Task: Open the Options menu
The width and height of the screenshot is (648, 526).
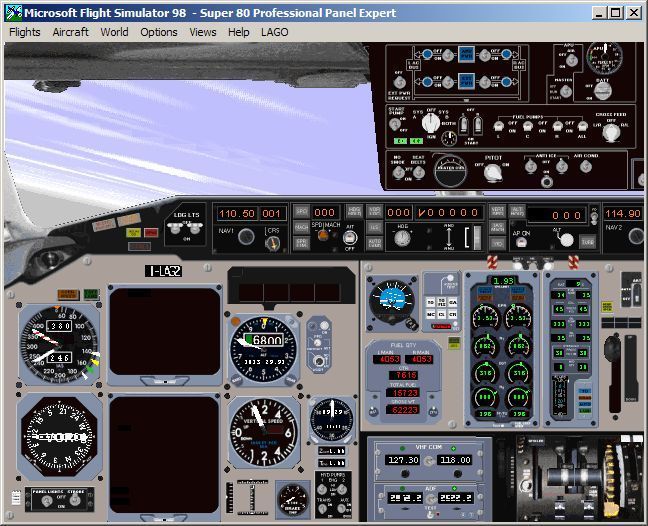Action: coord(159,32)
